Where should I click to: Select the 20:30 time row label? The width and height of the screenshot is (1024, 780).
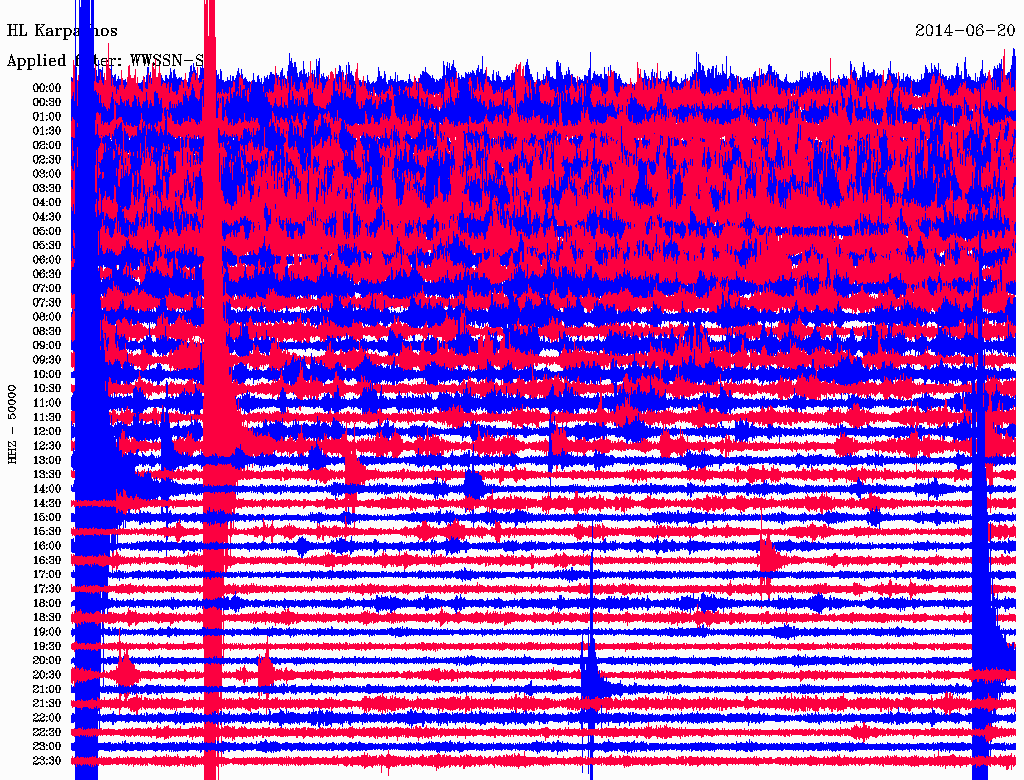tap(47, 675)
